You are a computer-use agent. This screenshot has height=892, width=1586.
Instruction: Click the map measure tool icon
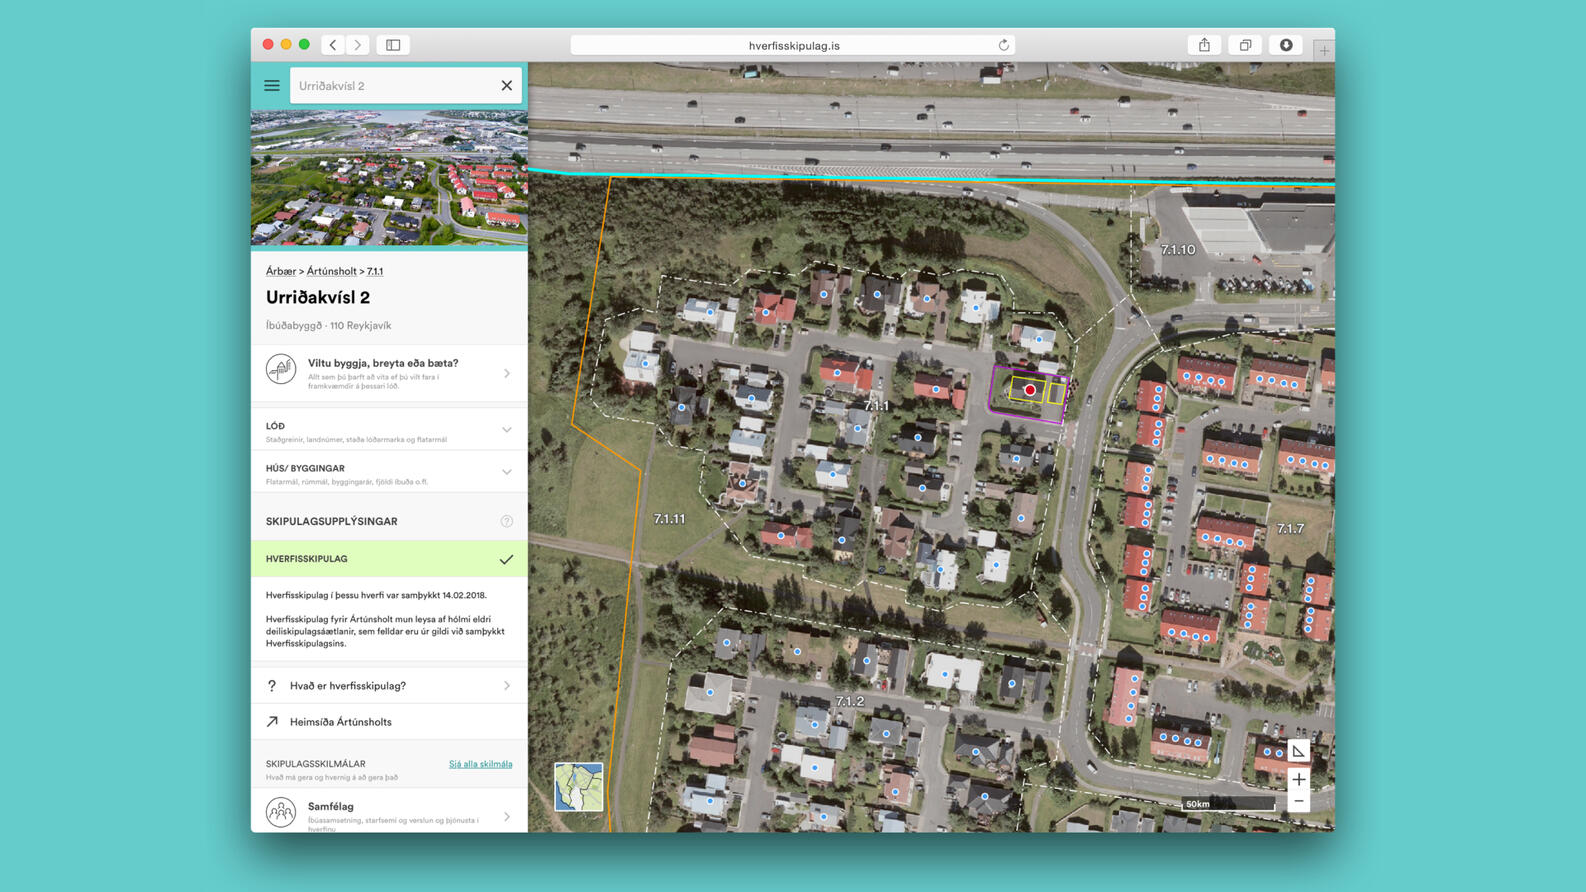click(1298, 751)
